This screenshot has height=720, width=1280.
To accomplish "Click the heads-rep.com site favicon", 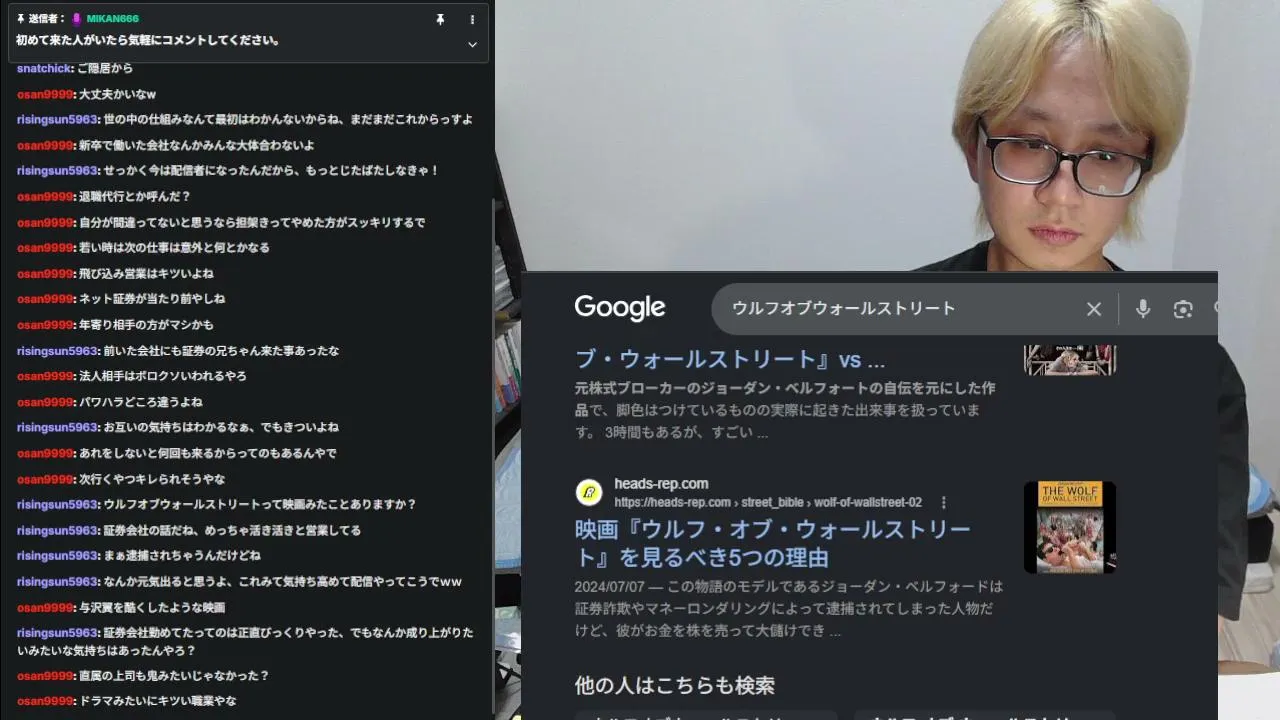I will tap(589, 492).
